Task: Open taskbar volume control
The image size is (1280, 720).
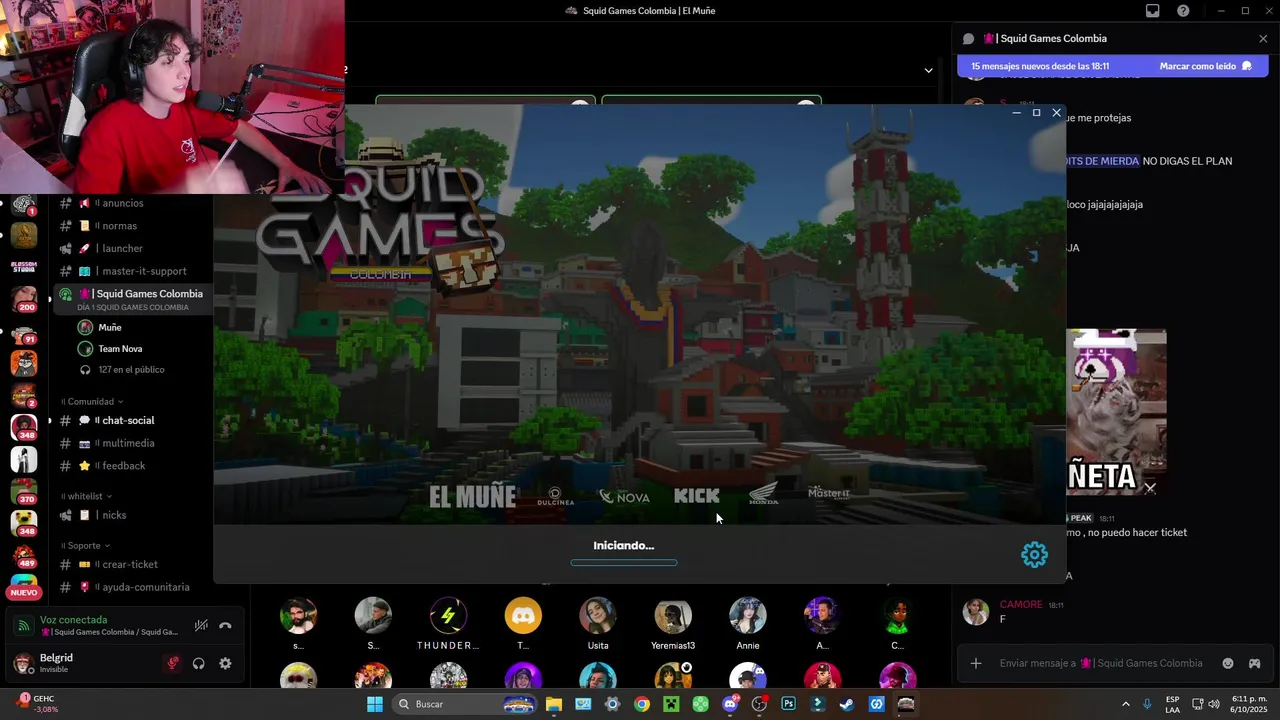Action: 1215,704
